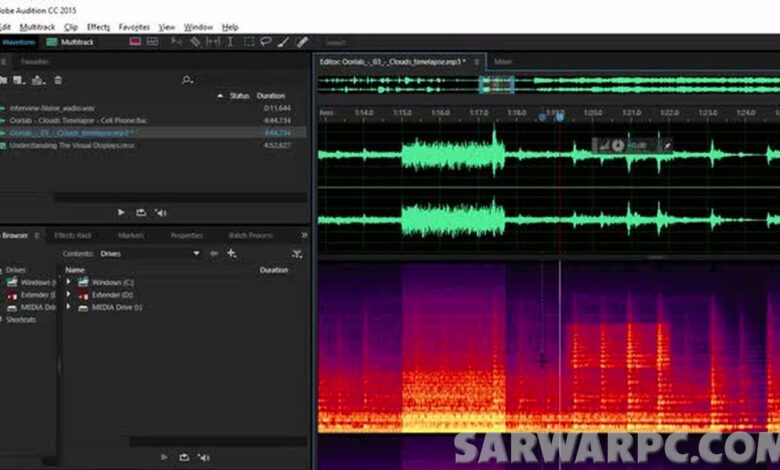Click the go-up arrow in Media Browser
This screenshot has height=470, width=780.
[x=214, y=254]
